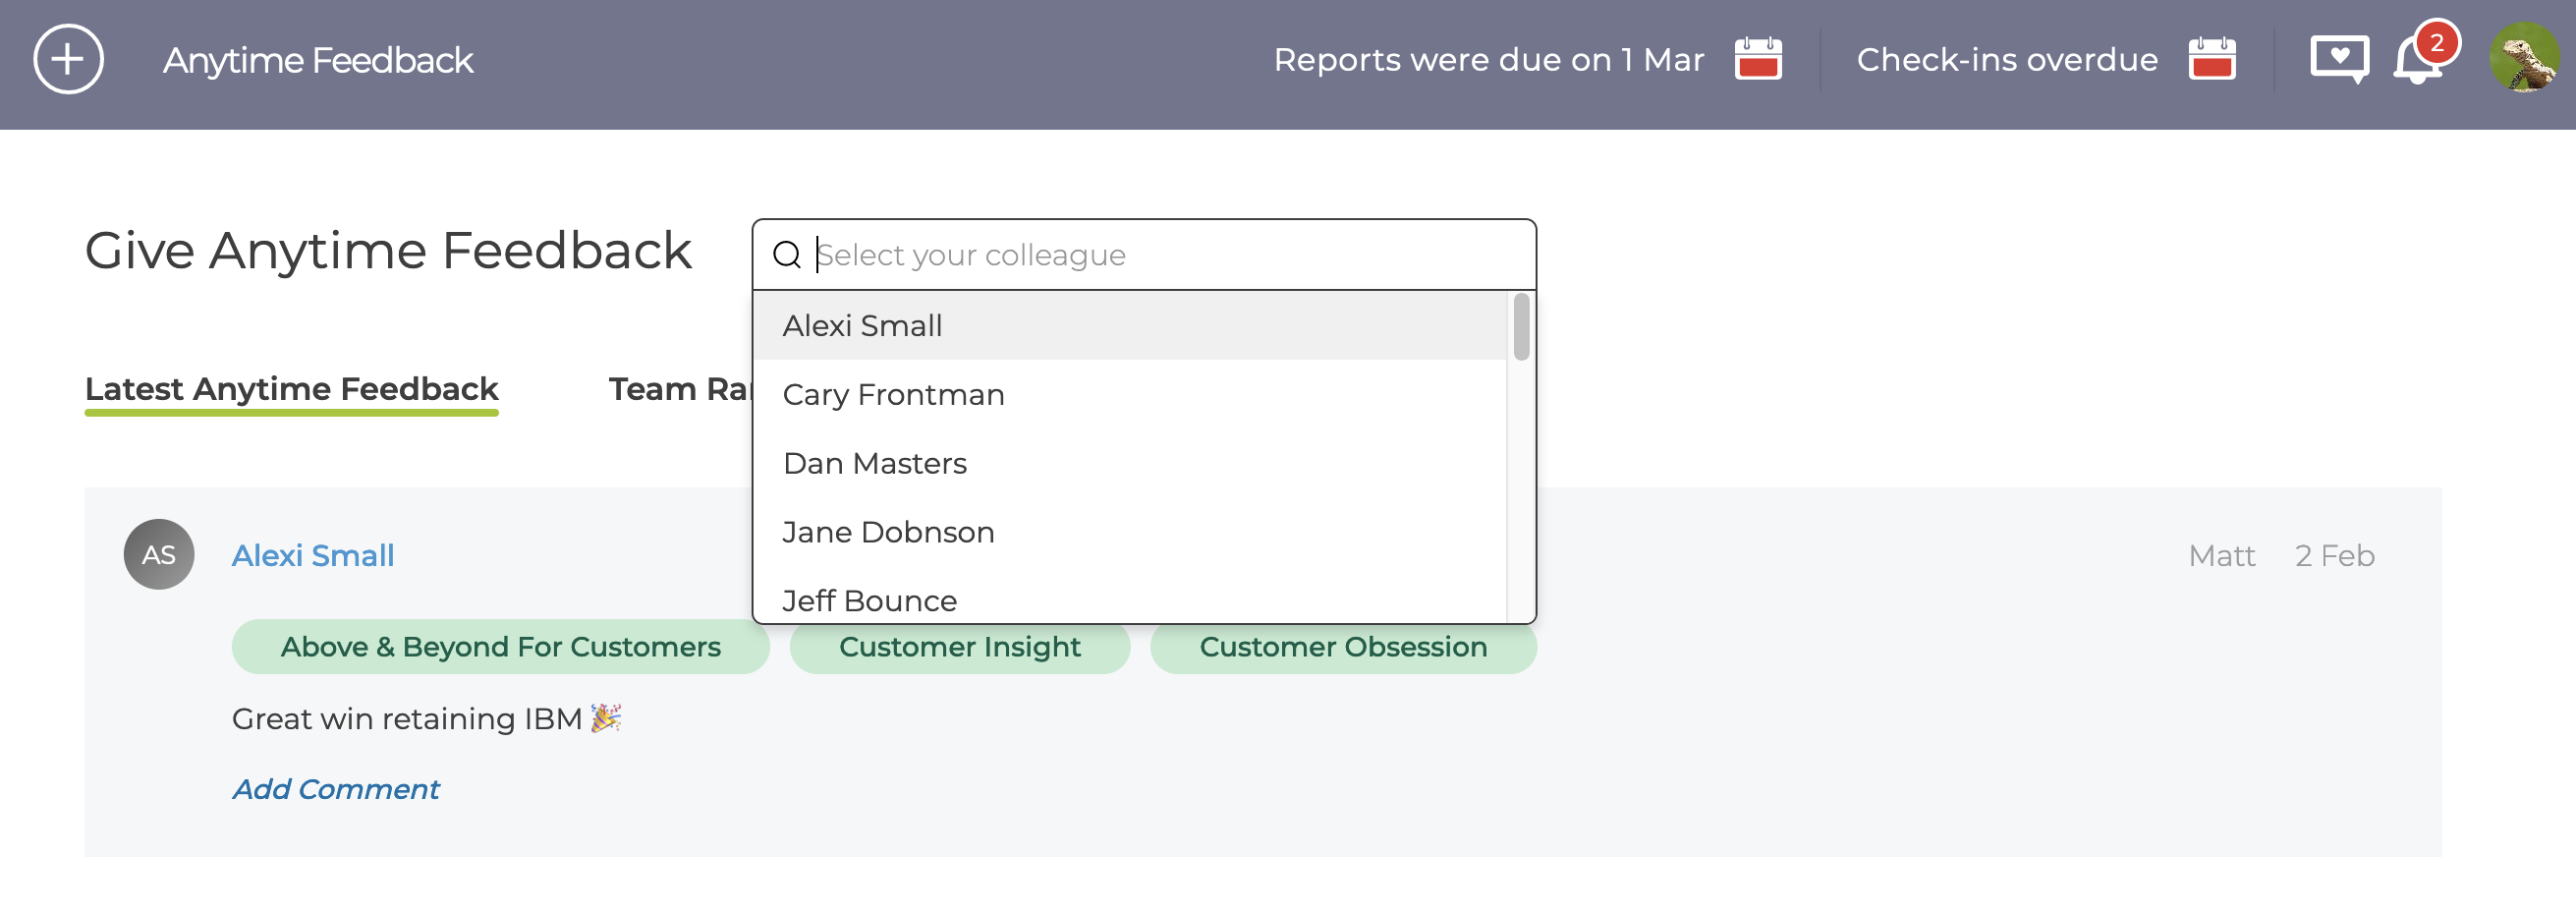The height and width of the screenshot is (912, 2576).
Task: Open the heart message praise icon
Action: click(2339, 59)
